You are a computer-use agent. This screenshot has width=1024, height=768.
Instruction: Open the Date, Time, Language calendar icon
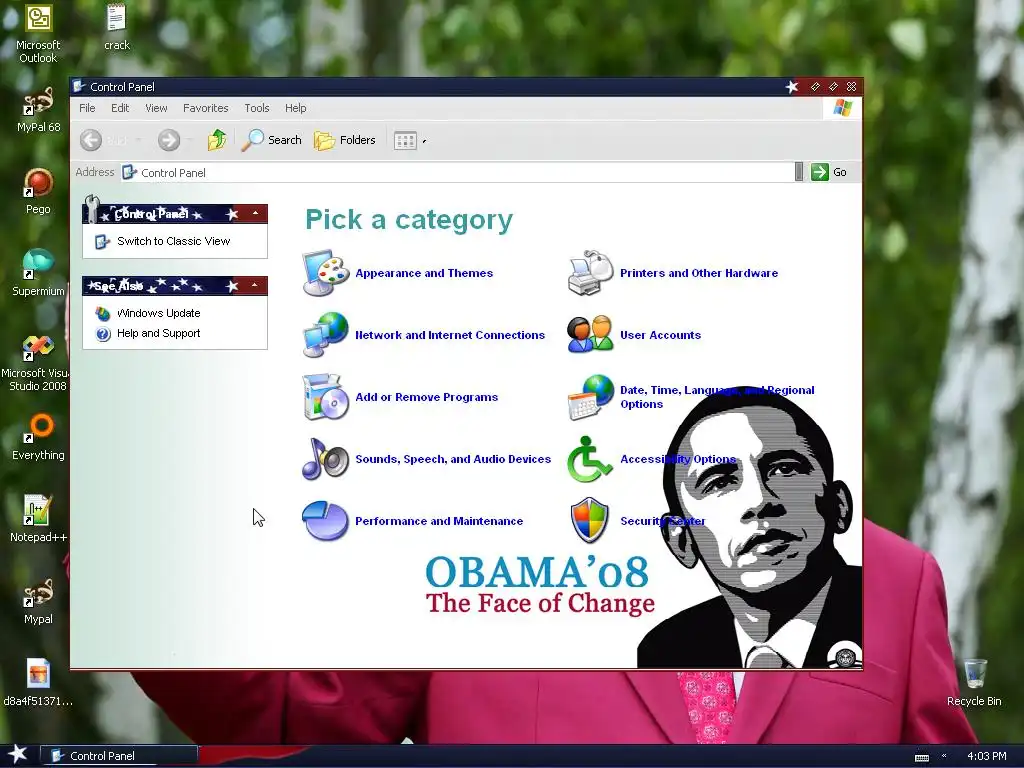click(x=590, y=397)
